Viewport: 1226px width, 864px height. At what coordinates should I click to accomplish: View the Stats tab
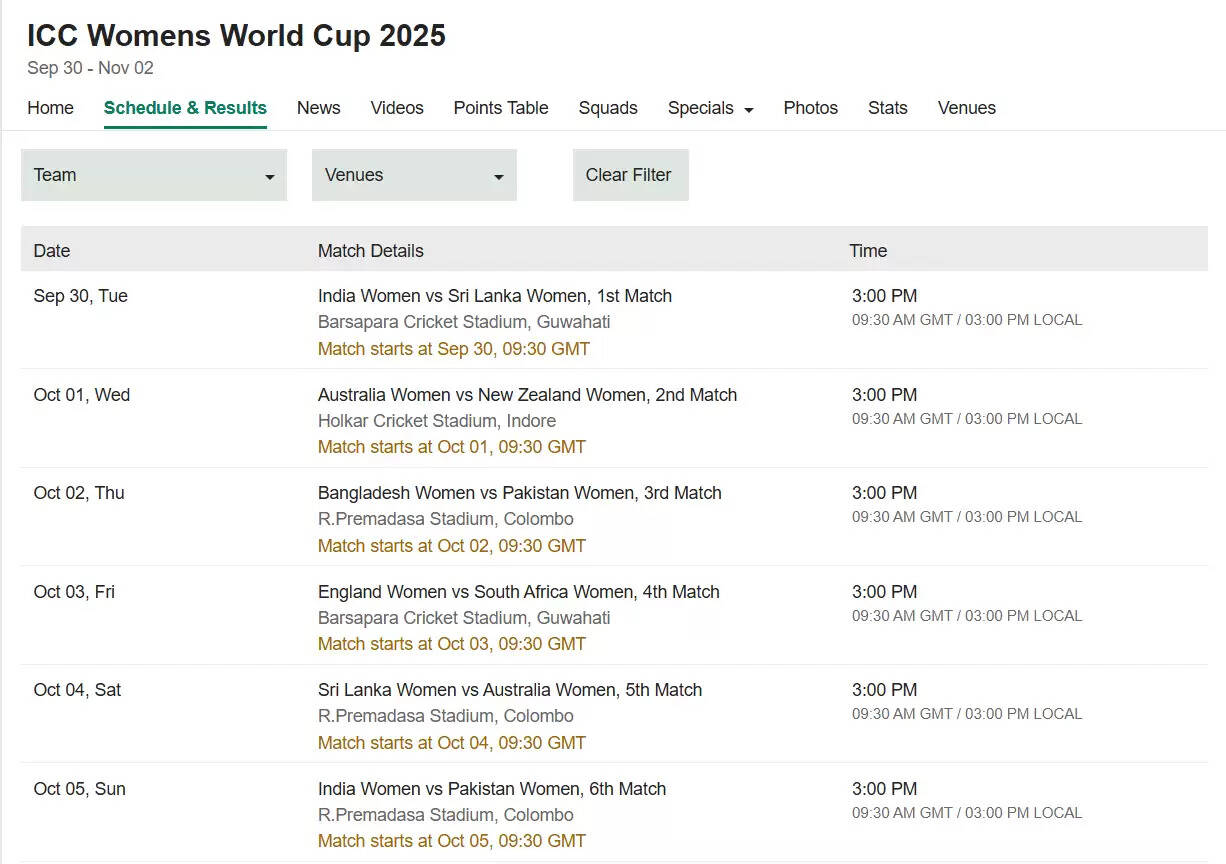pos(888,108)
